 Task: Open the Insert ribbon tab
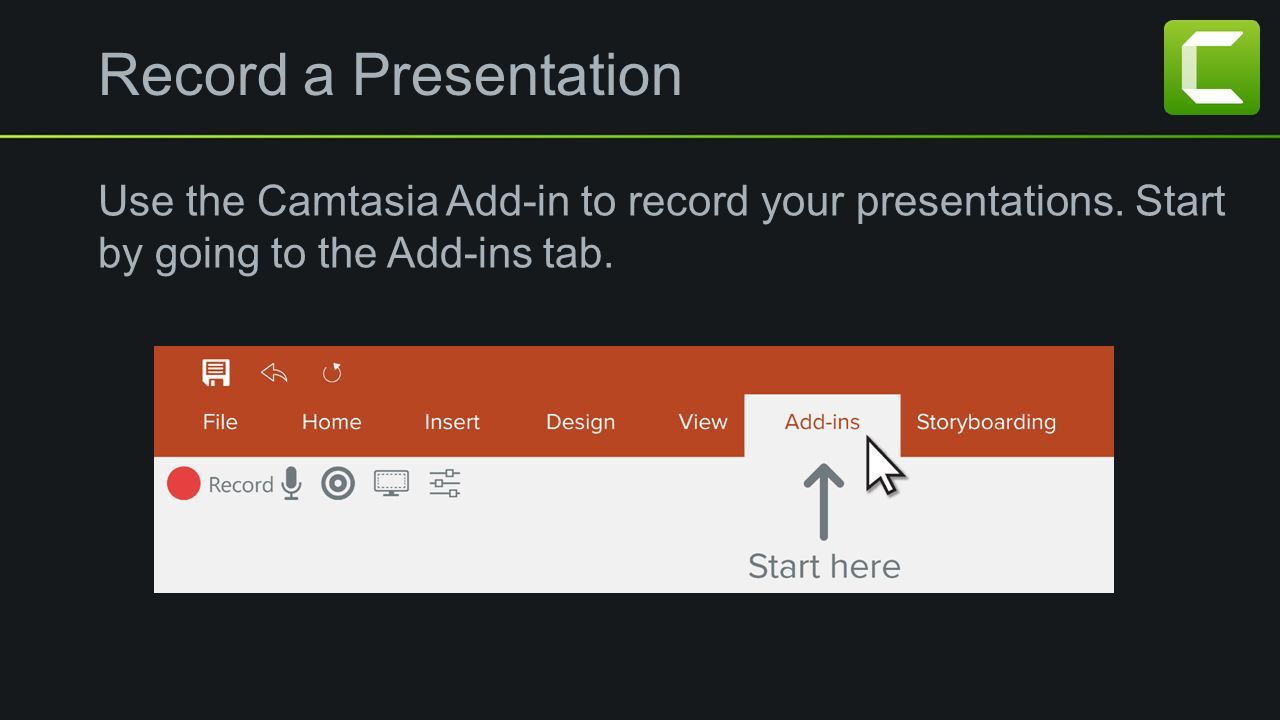(452, 422)
